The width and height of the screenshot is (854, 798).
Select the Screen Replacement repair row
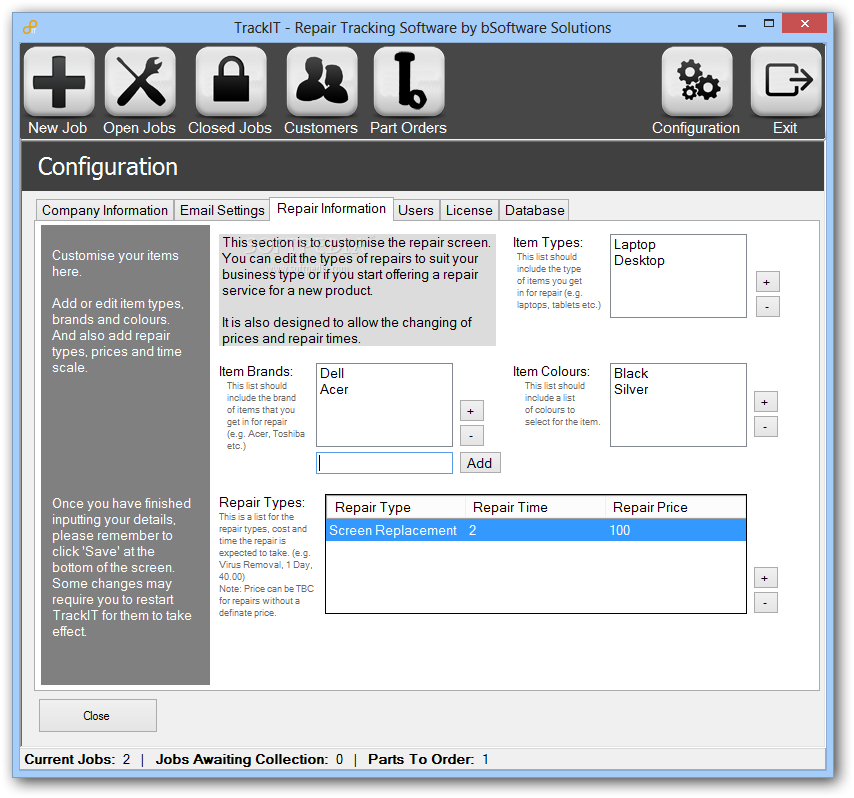[x=536, y=531]
